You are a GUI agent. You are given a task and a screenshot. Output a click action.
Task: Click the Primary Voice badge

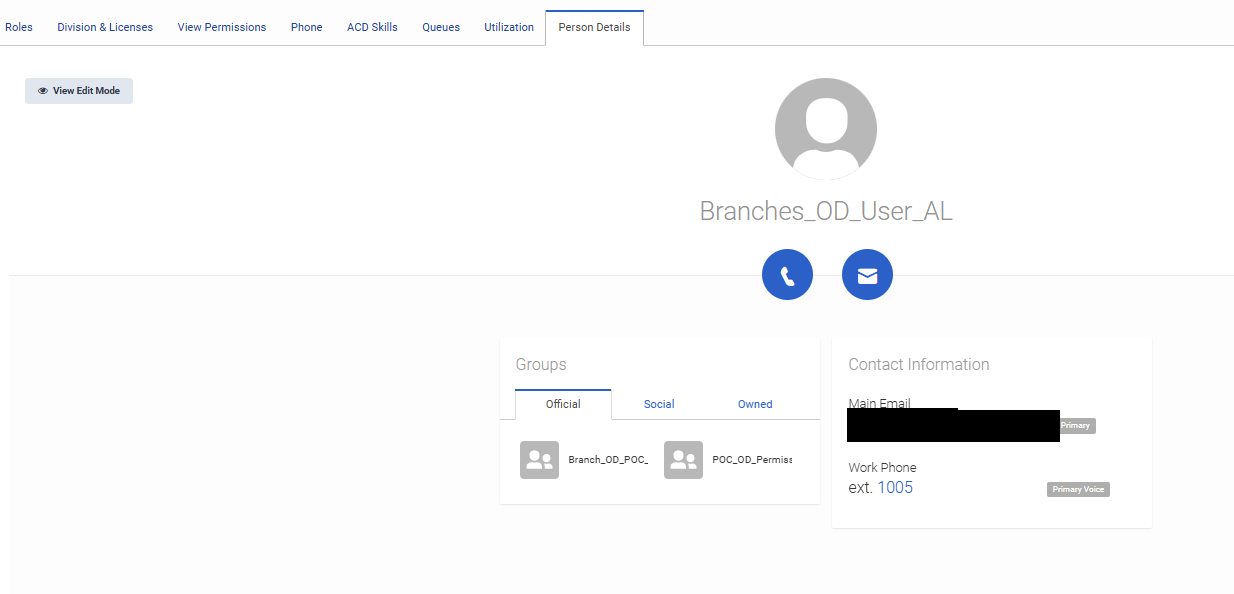point(1078,490)
